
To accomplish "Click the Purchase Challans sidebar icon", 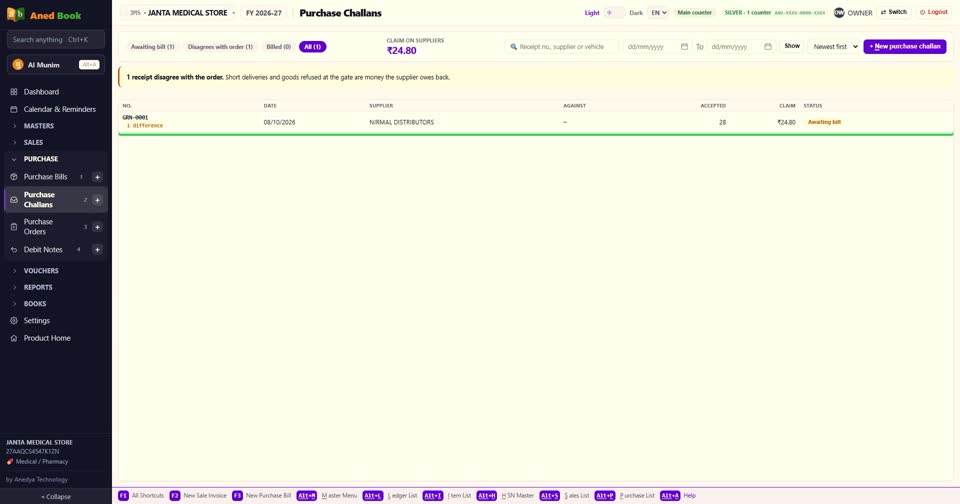I will click(14, 200).
